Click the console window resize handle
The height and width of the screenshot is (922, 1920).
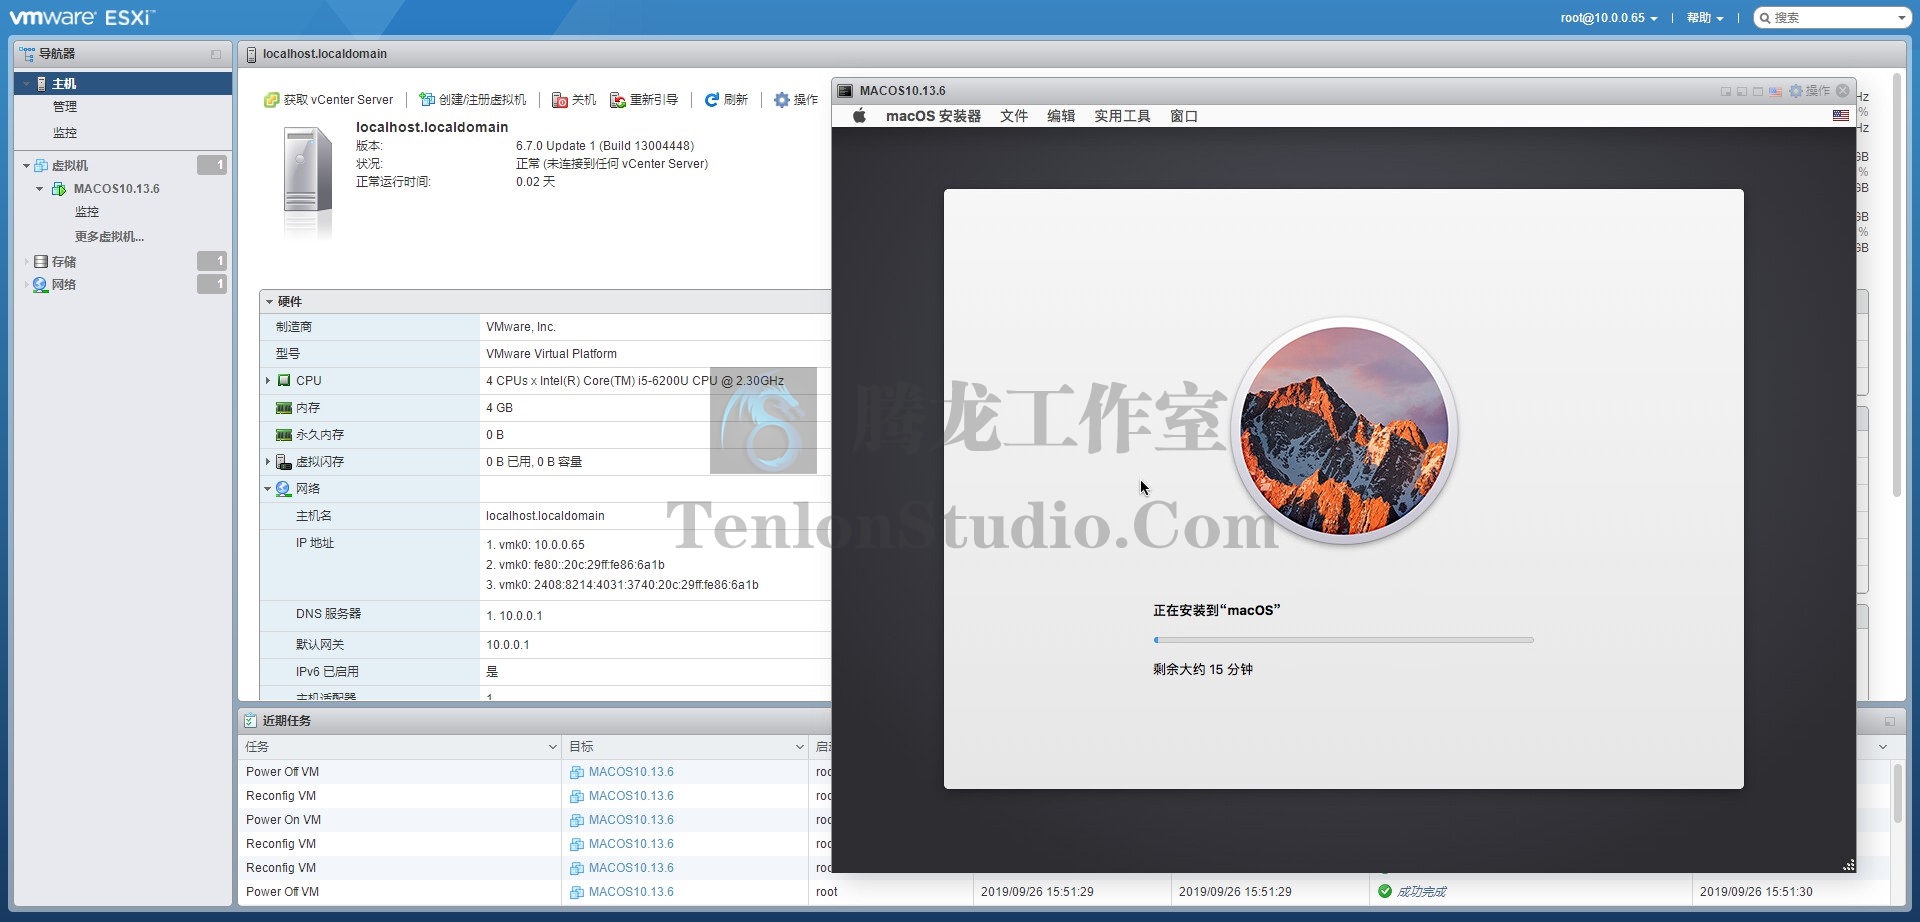click(1849, 865)
